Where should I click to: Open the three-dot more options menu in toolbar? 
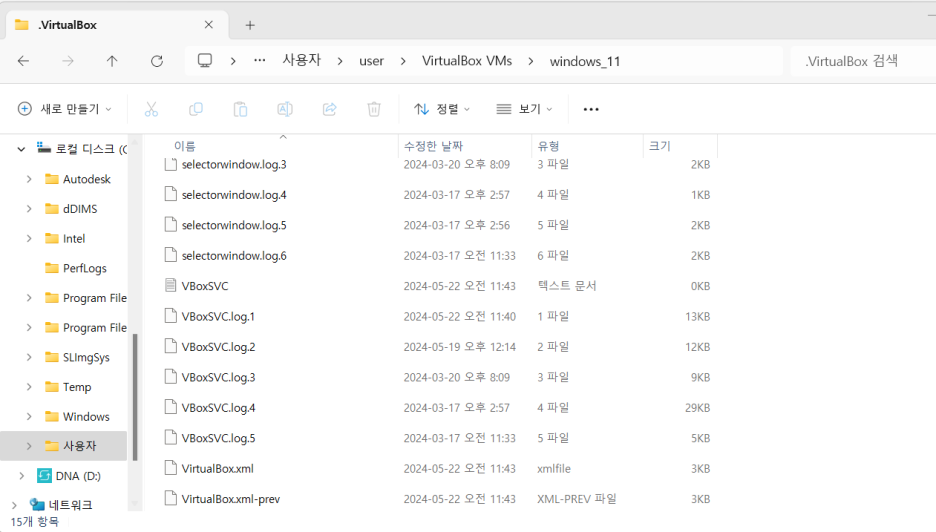(591, 109)
